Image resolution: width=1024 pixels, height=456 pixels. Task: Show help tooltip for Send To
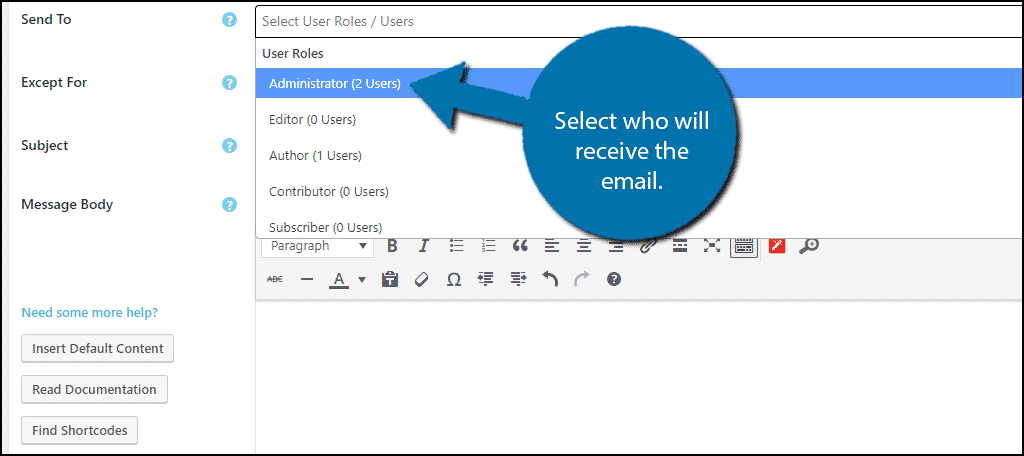click(229, 20)
